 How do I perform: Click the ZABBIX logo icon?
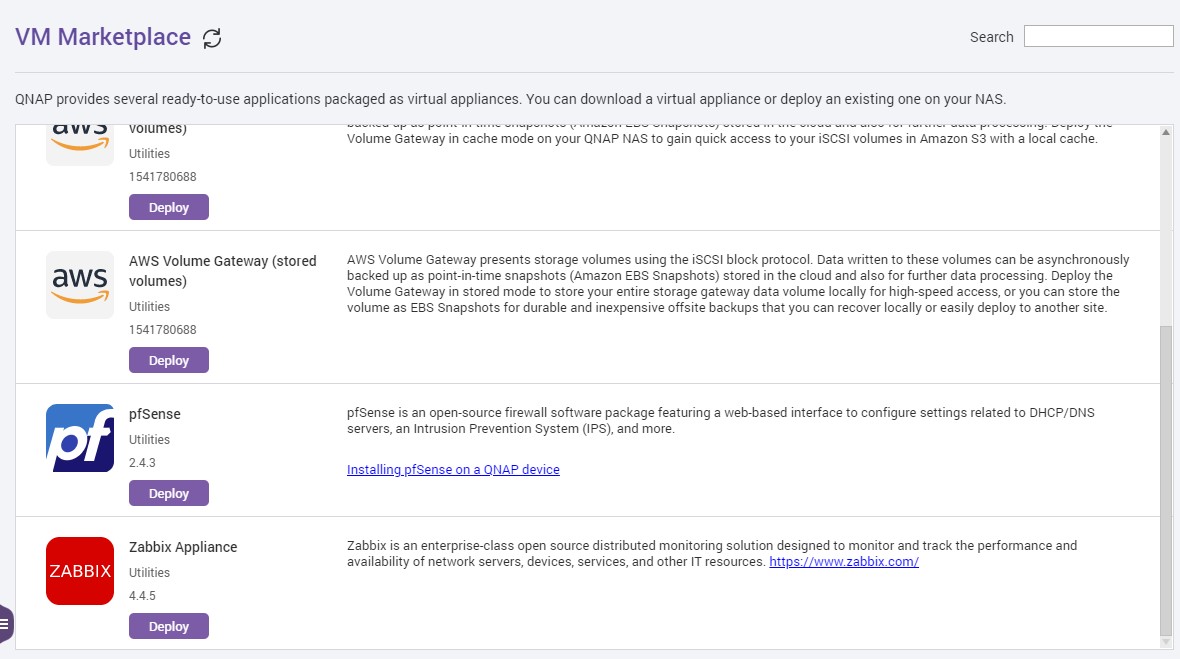(x=79, y=571)
